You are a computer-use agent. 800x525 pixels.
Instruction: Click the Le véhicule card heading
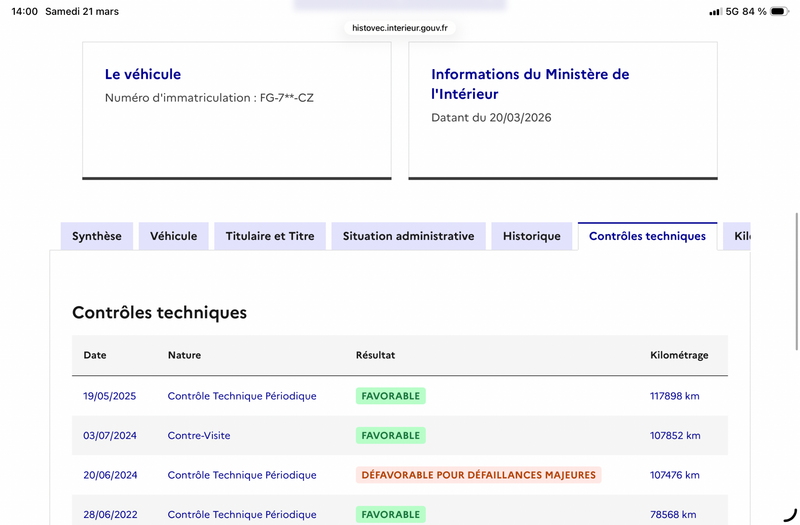coord(143,74)
